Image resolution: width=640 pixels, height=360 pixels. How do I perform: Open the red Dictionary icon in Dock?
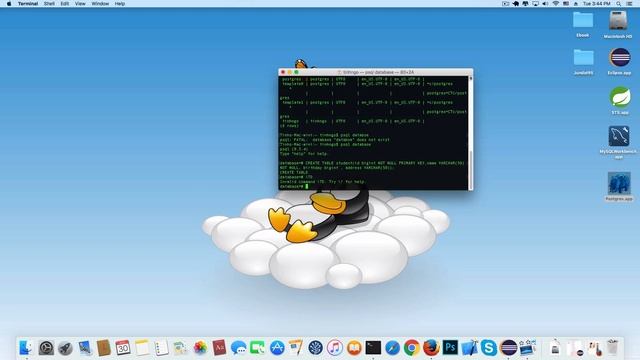click(219, 348)
